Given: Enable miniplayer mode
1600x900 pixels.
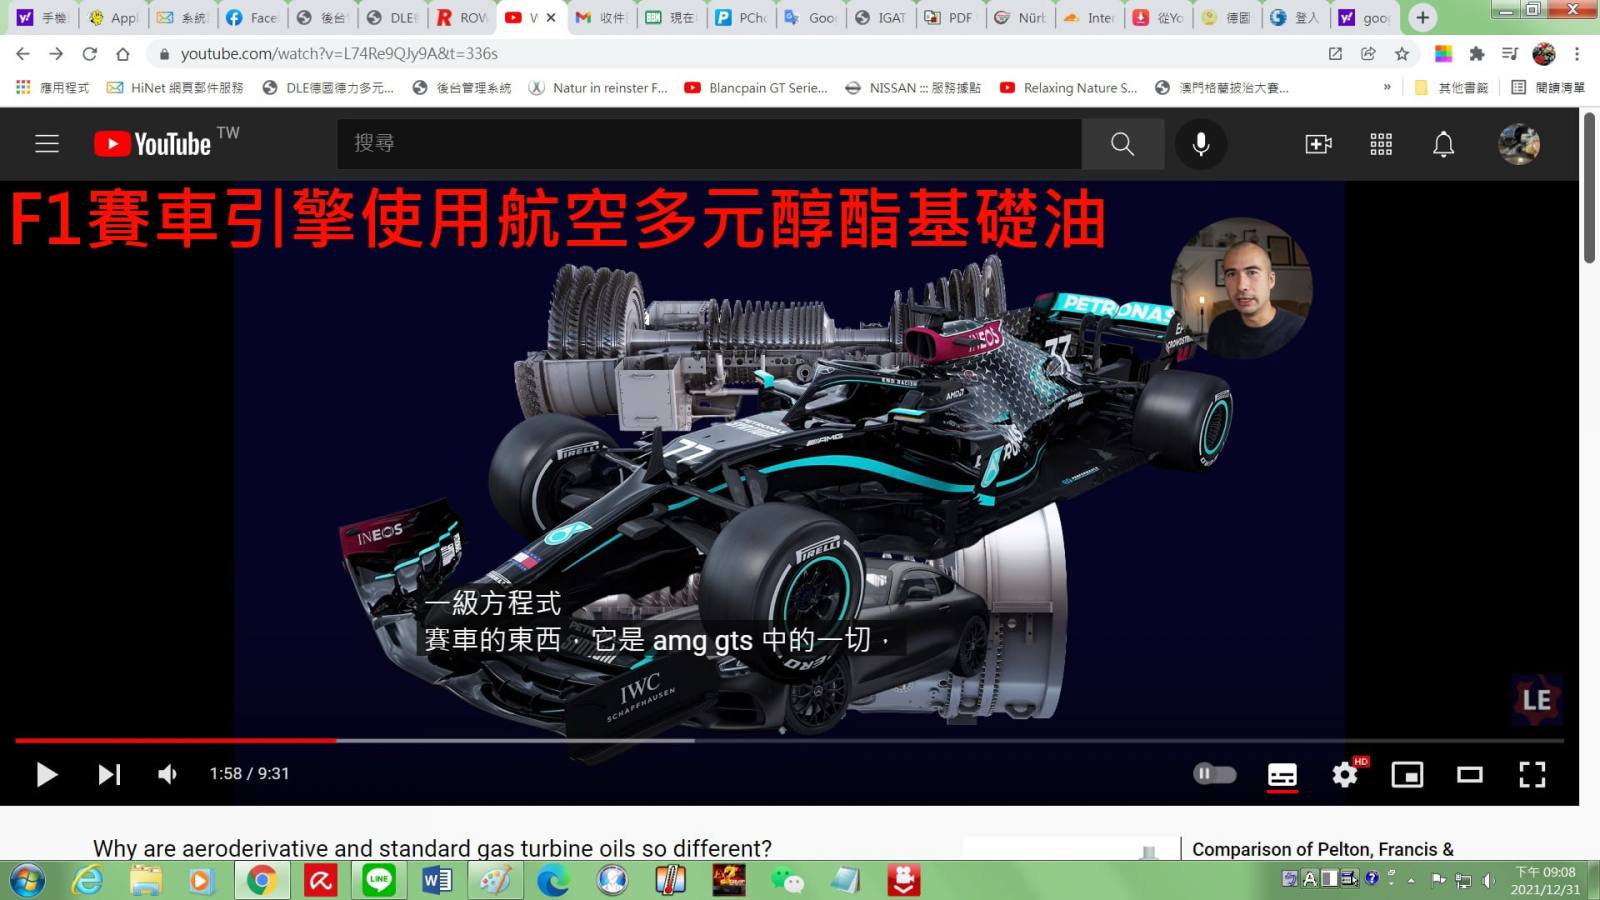Looking at the screenshot, I should [1407, 775].
